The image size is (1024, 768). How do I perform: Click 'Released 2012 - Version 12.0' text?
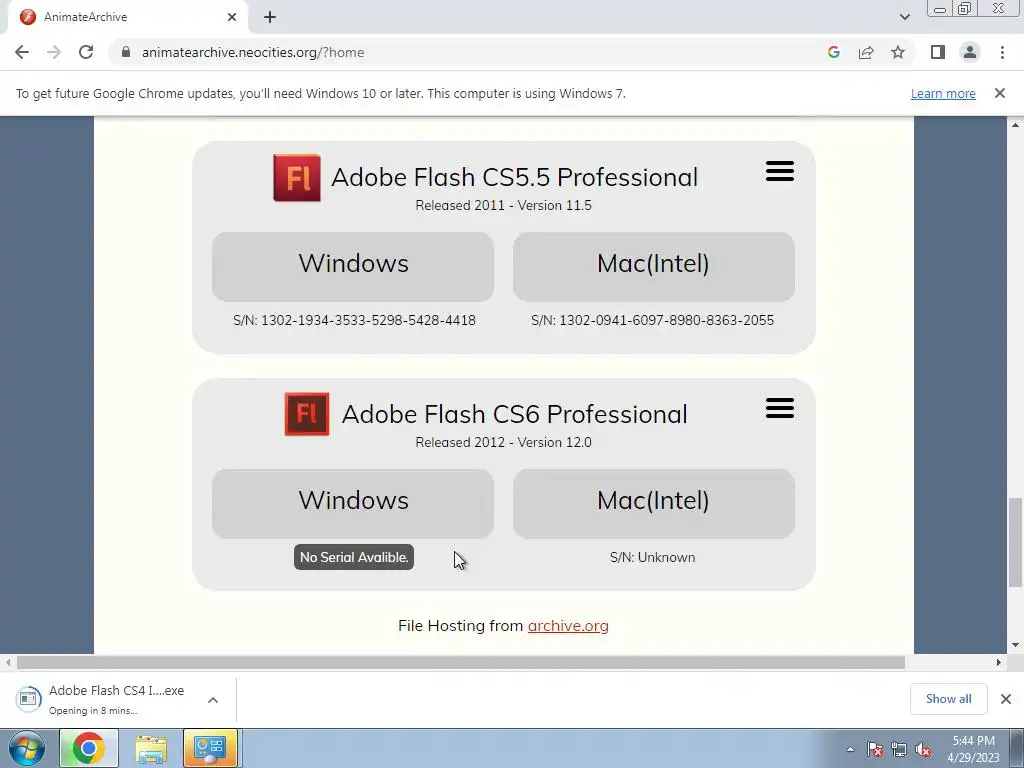pyautogui.click(x=504, y=442)
